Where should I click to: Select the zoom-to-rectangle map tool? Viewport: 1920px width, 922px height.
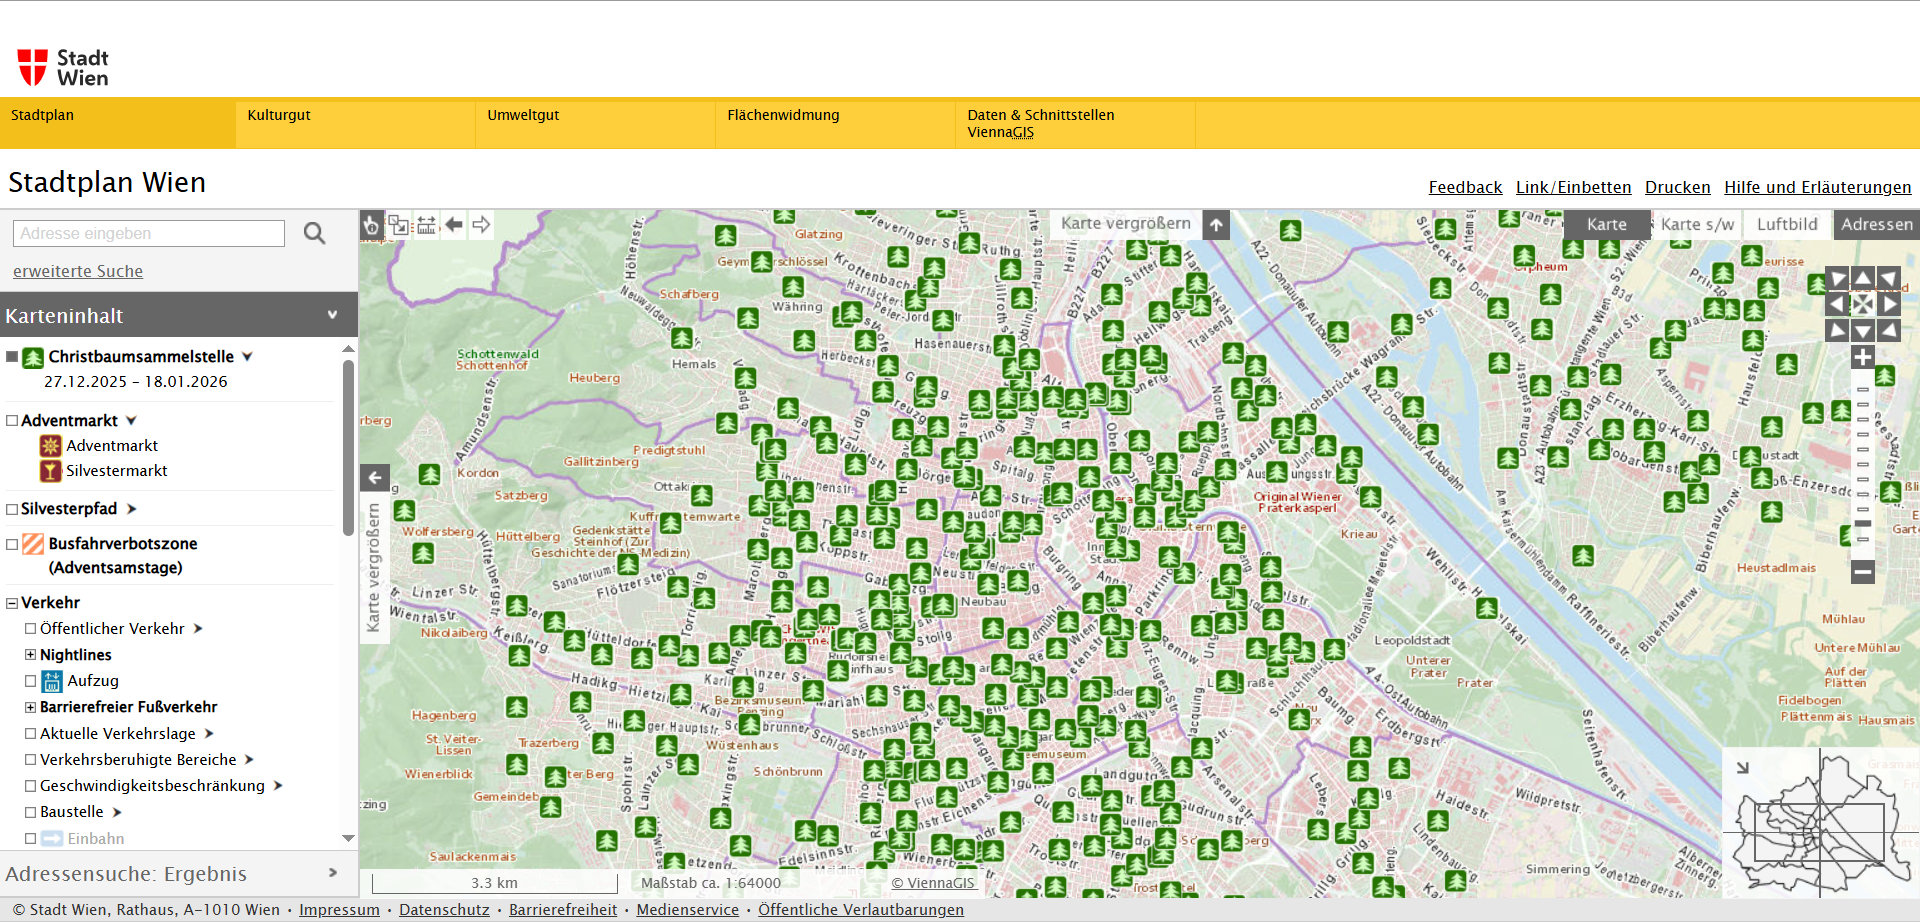[399, 225]
